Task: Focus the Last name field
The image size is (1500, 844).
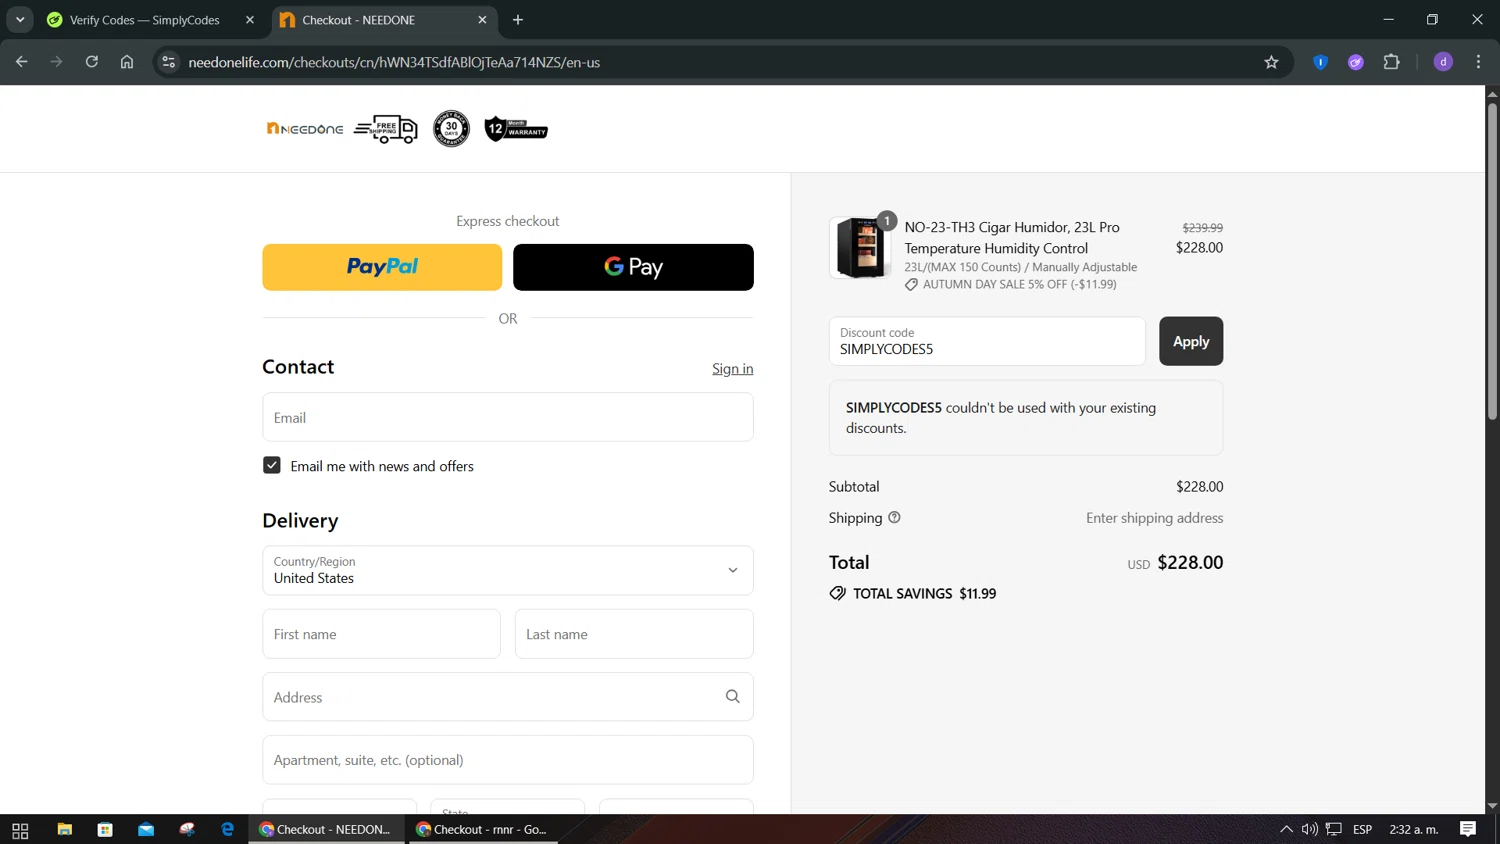Action: point(634,634)
